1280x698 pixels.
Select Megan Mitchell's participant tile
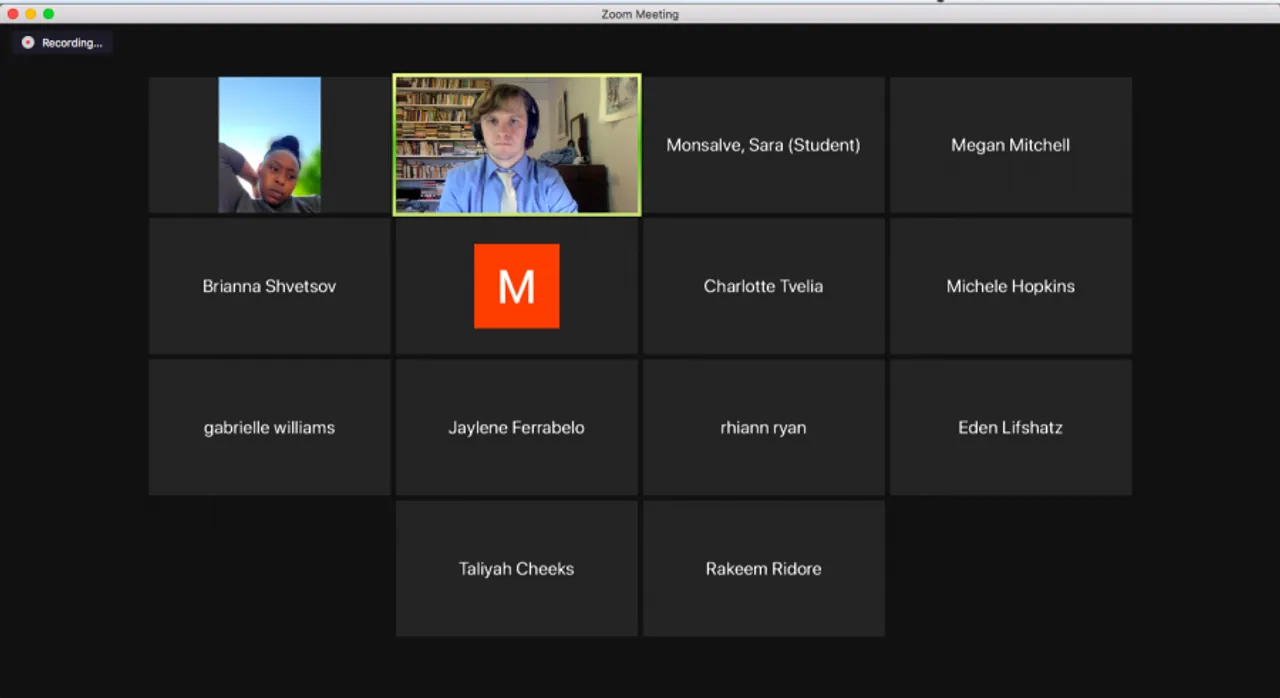(1010, 145)
